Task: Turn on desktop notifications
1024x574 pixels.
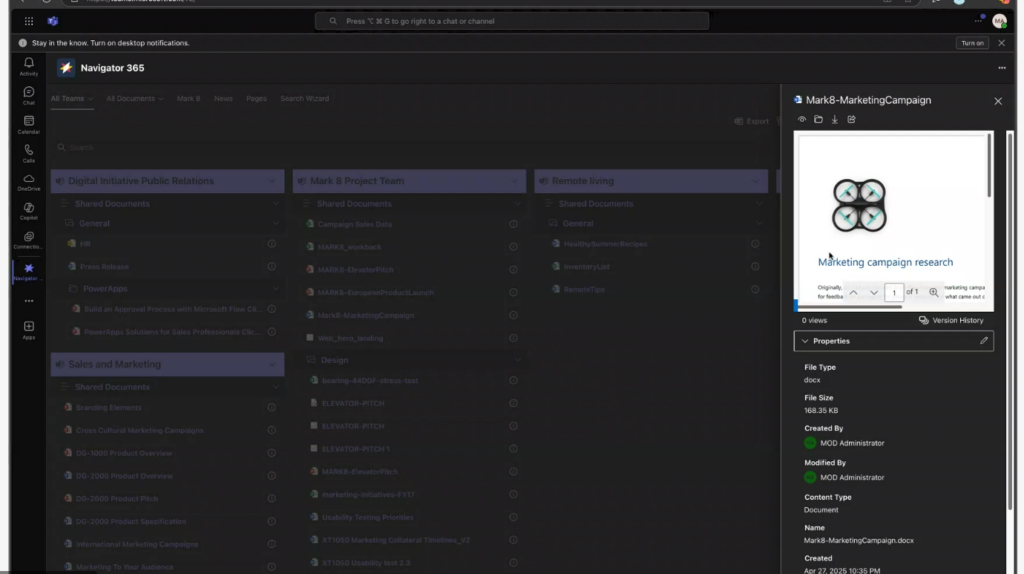Action: tap(972, 43)
